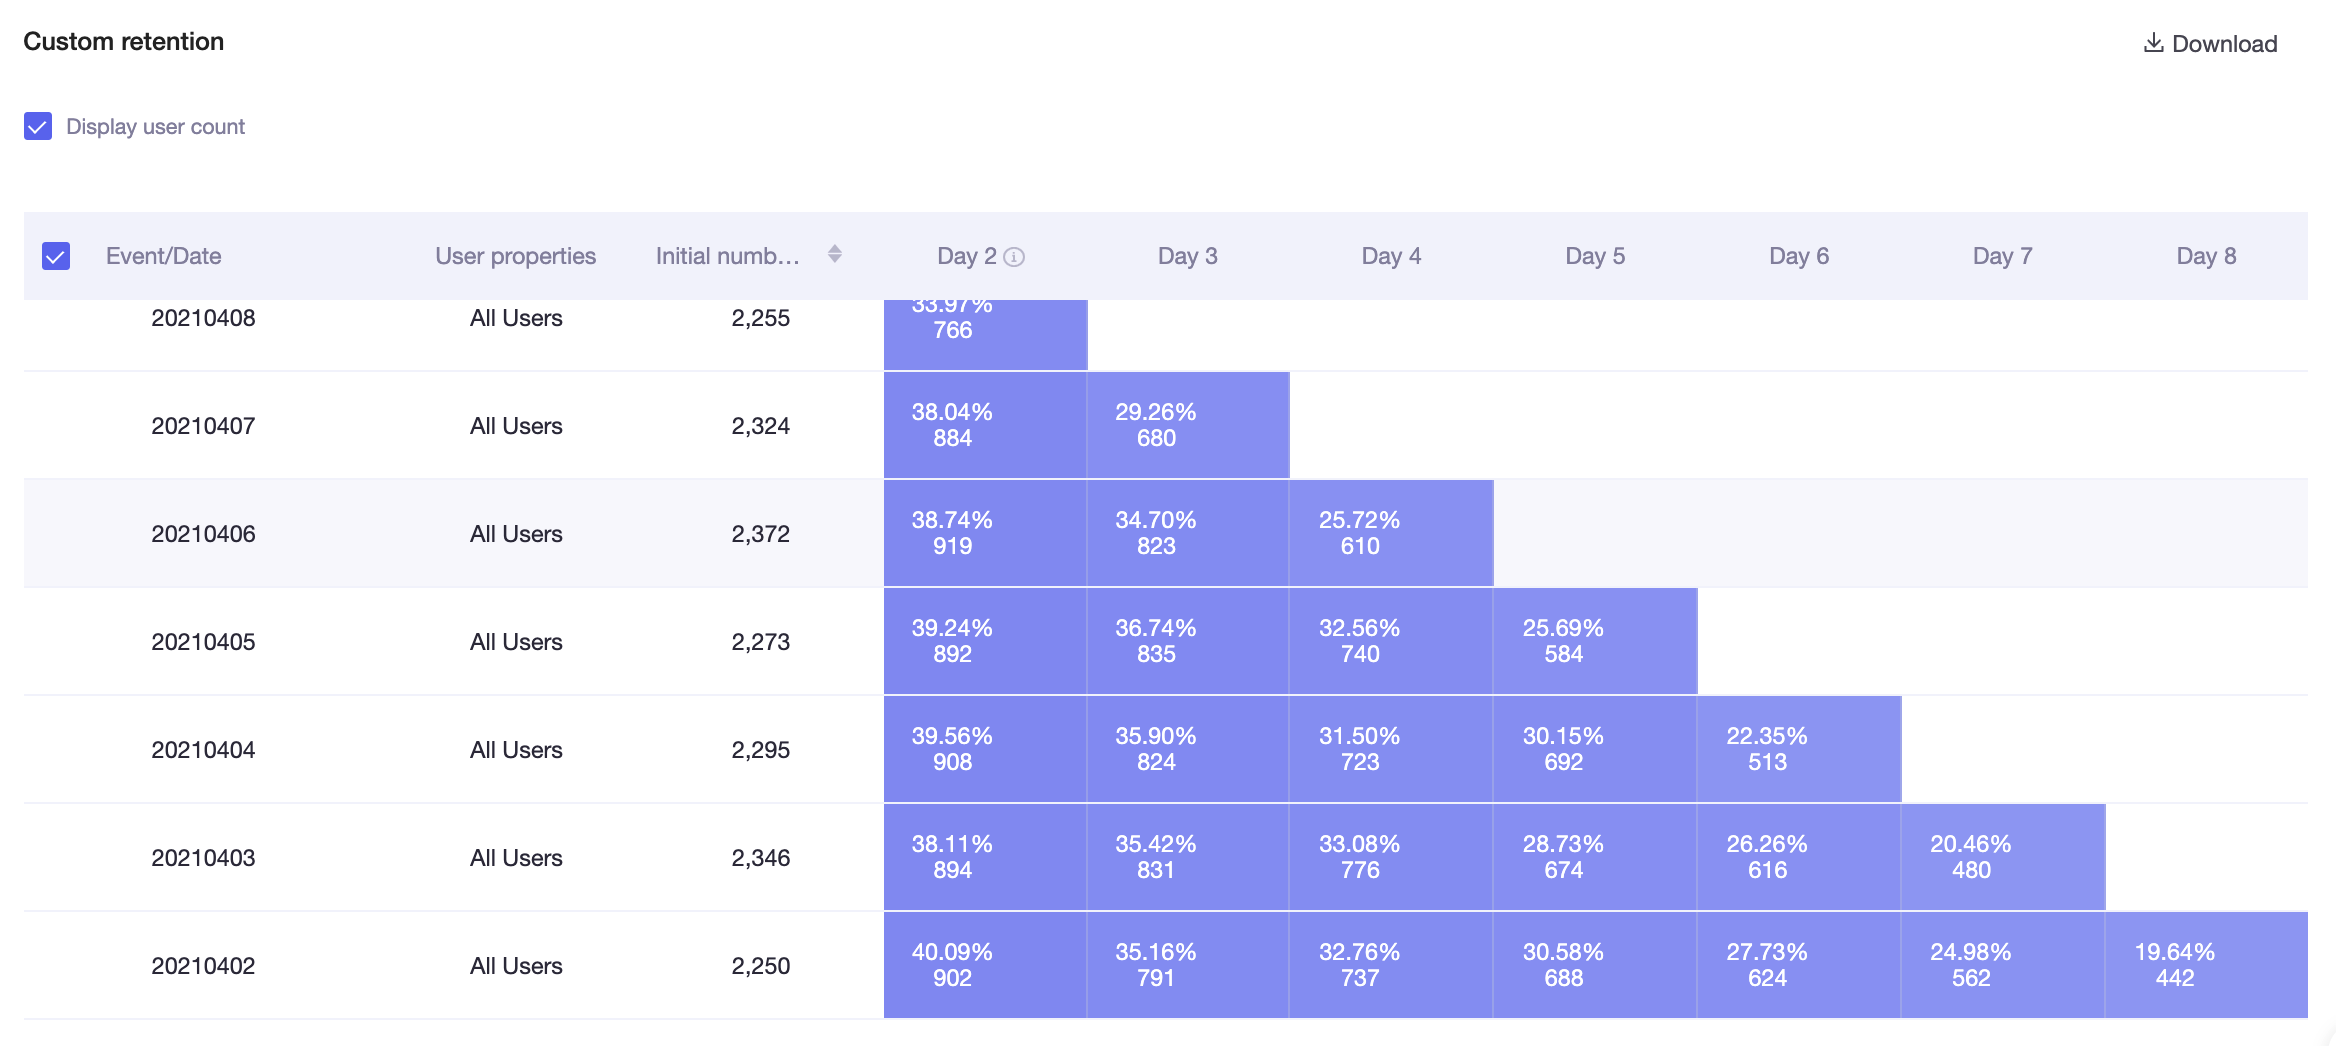Click the Day 3 column header
The width and height of the screenshot is (2336, 1046).
(x=1187, y=256)
